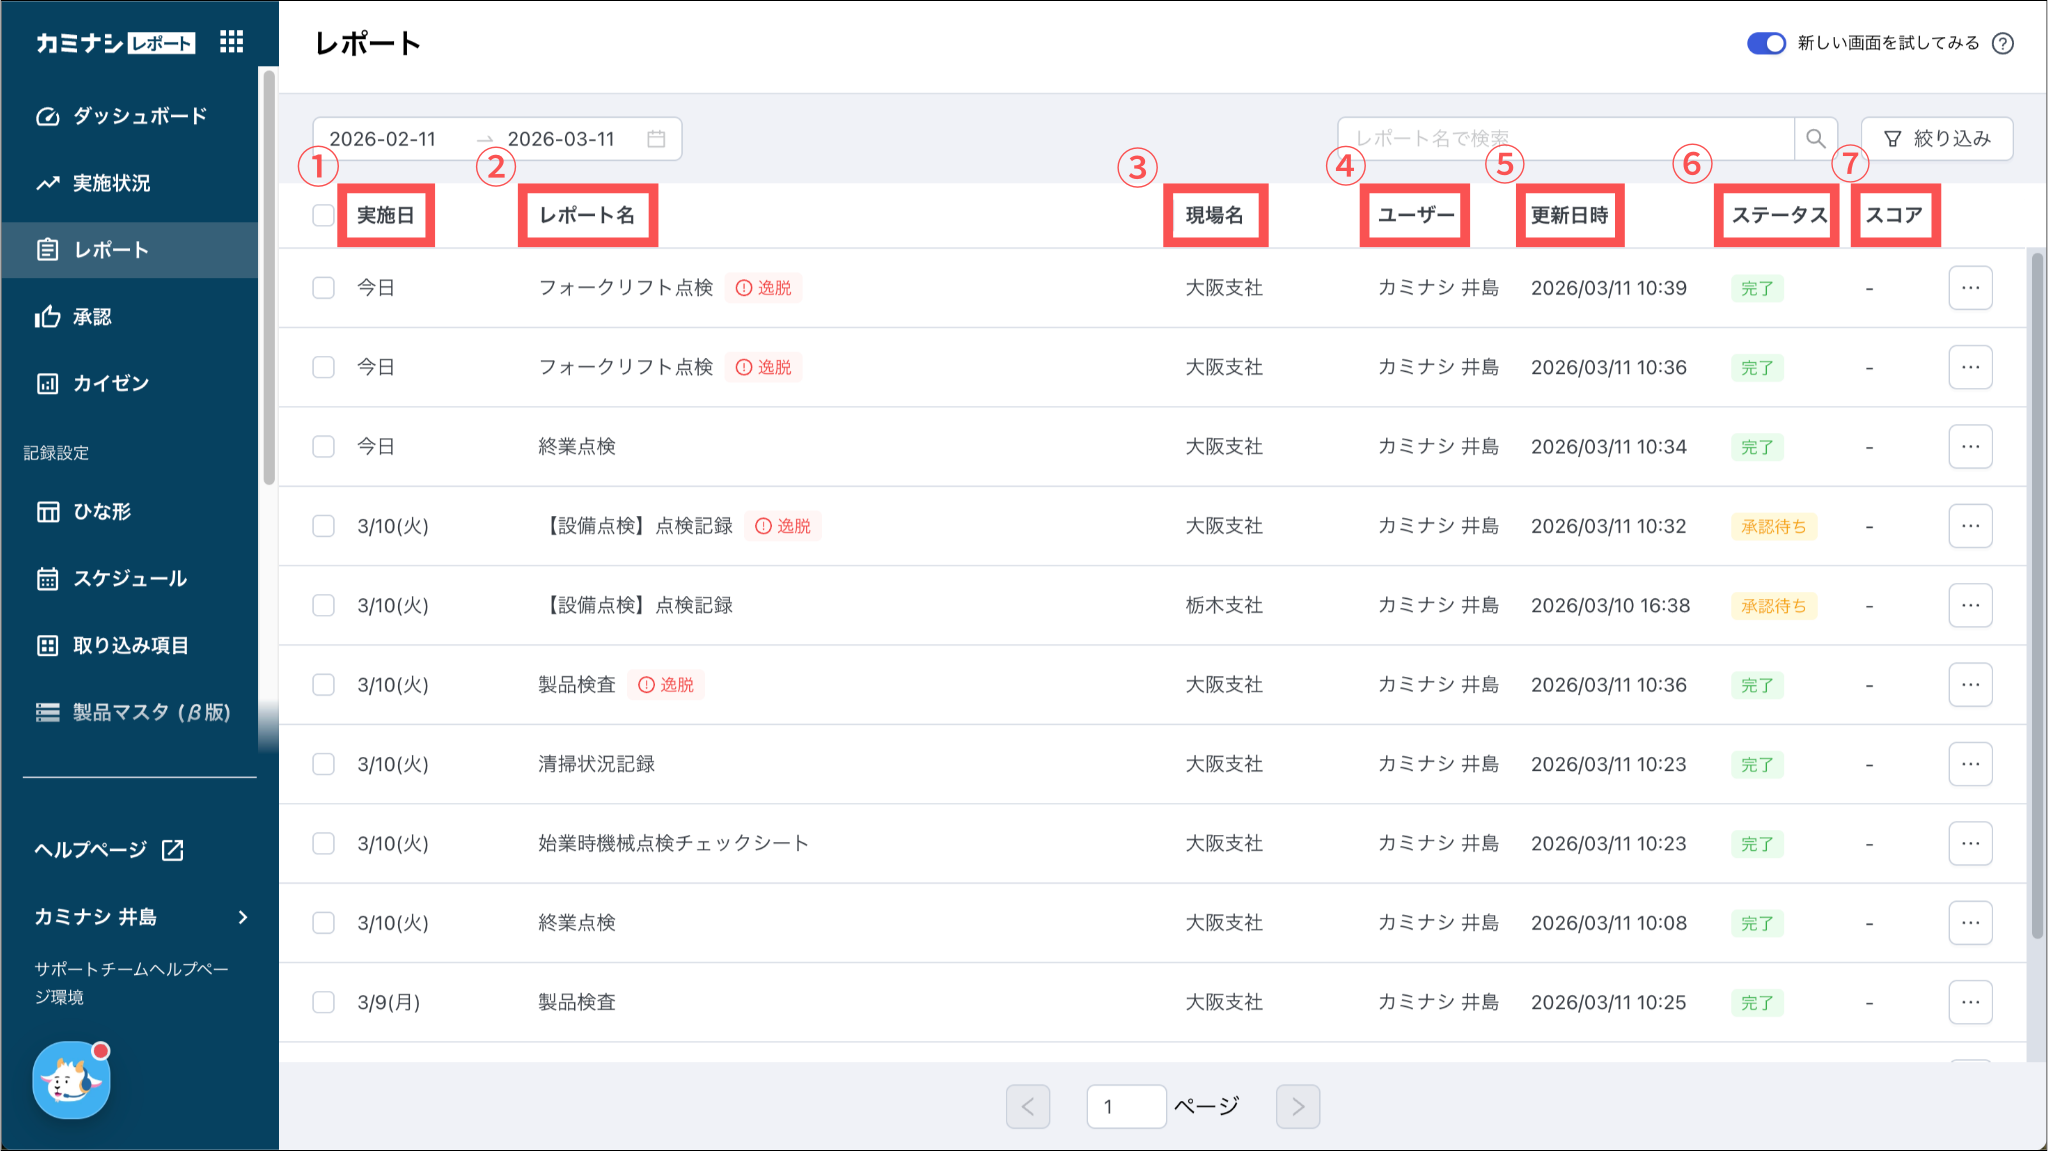Navigate to スケジュール in sidebar

[x=129, y=578]
